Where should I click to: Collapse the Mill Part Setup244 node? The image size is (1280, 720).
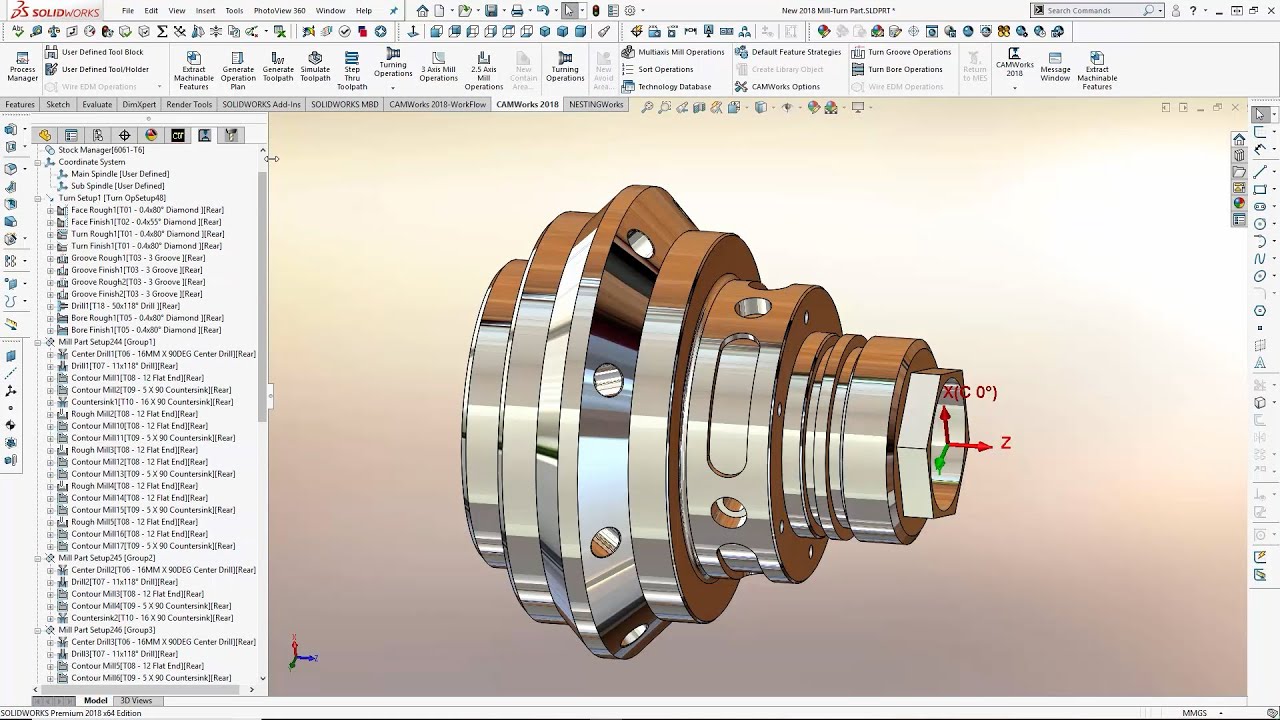point(38,342)
